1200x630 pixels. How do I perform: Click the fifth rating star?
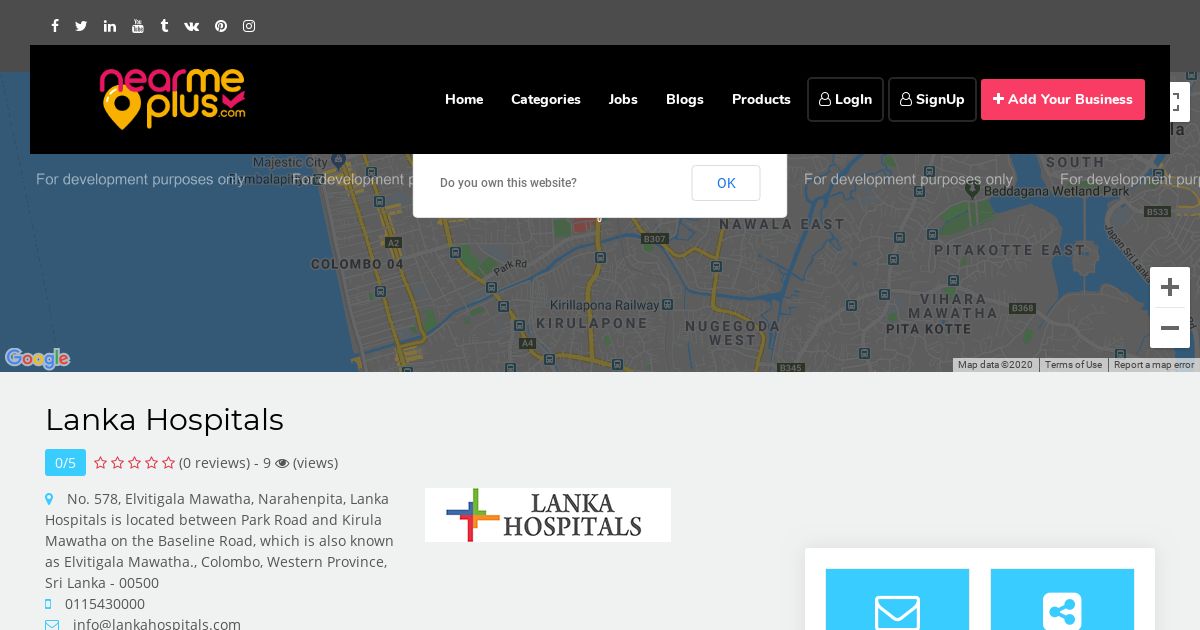168,462
